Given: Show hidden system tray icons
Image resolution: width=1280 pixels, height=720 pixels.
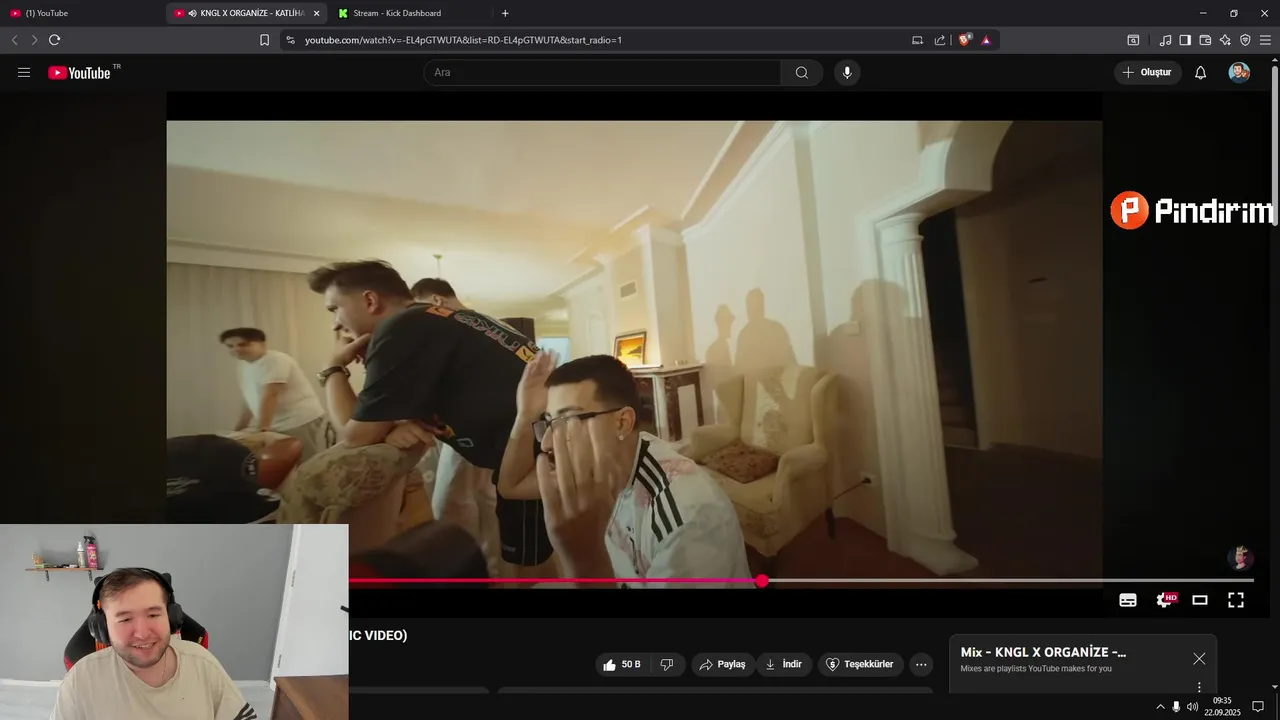Looking at the screenshot, I should [1160, 707].
